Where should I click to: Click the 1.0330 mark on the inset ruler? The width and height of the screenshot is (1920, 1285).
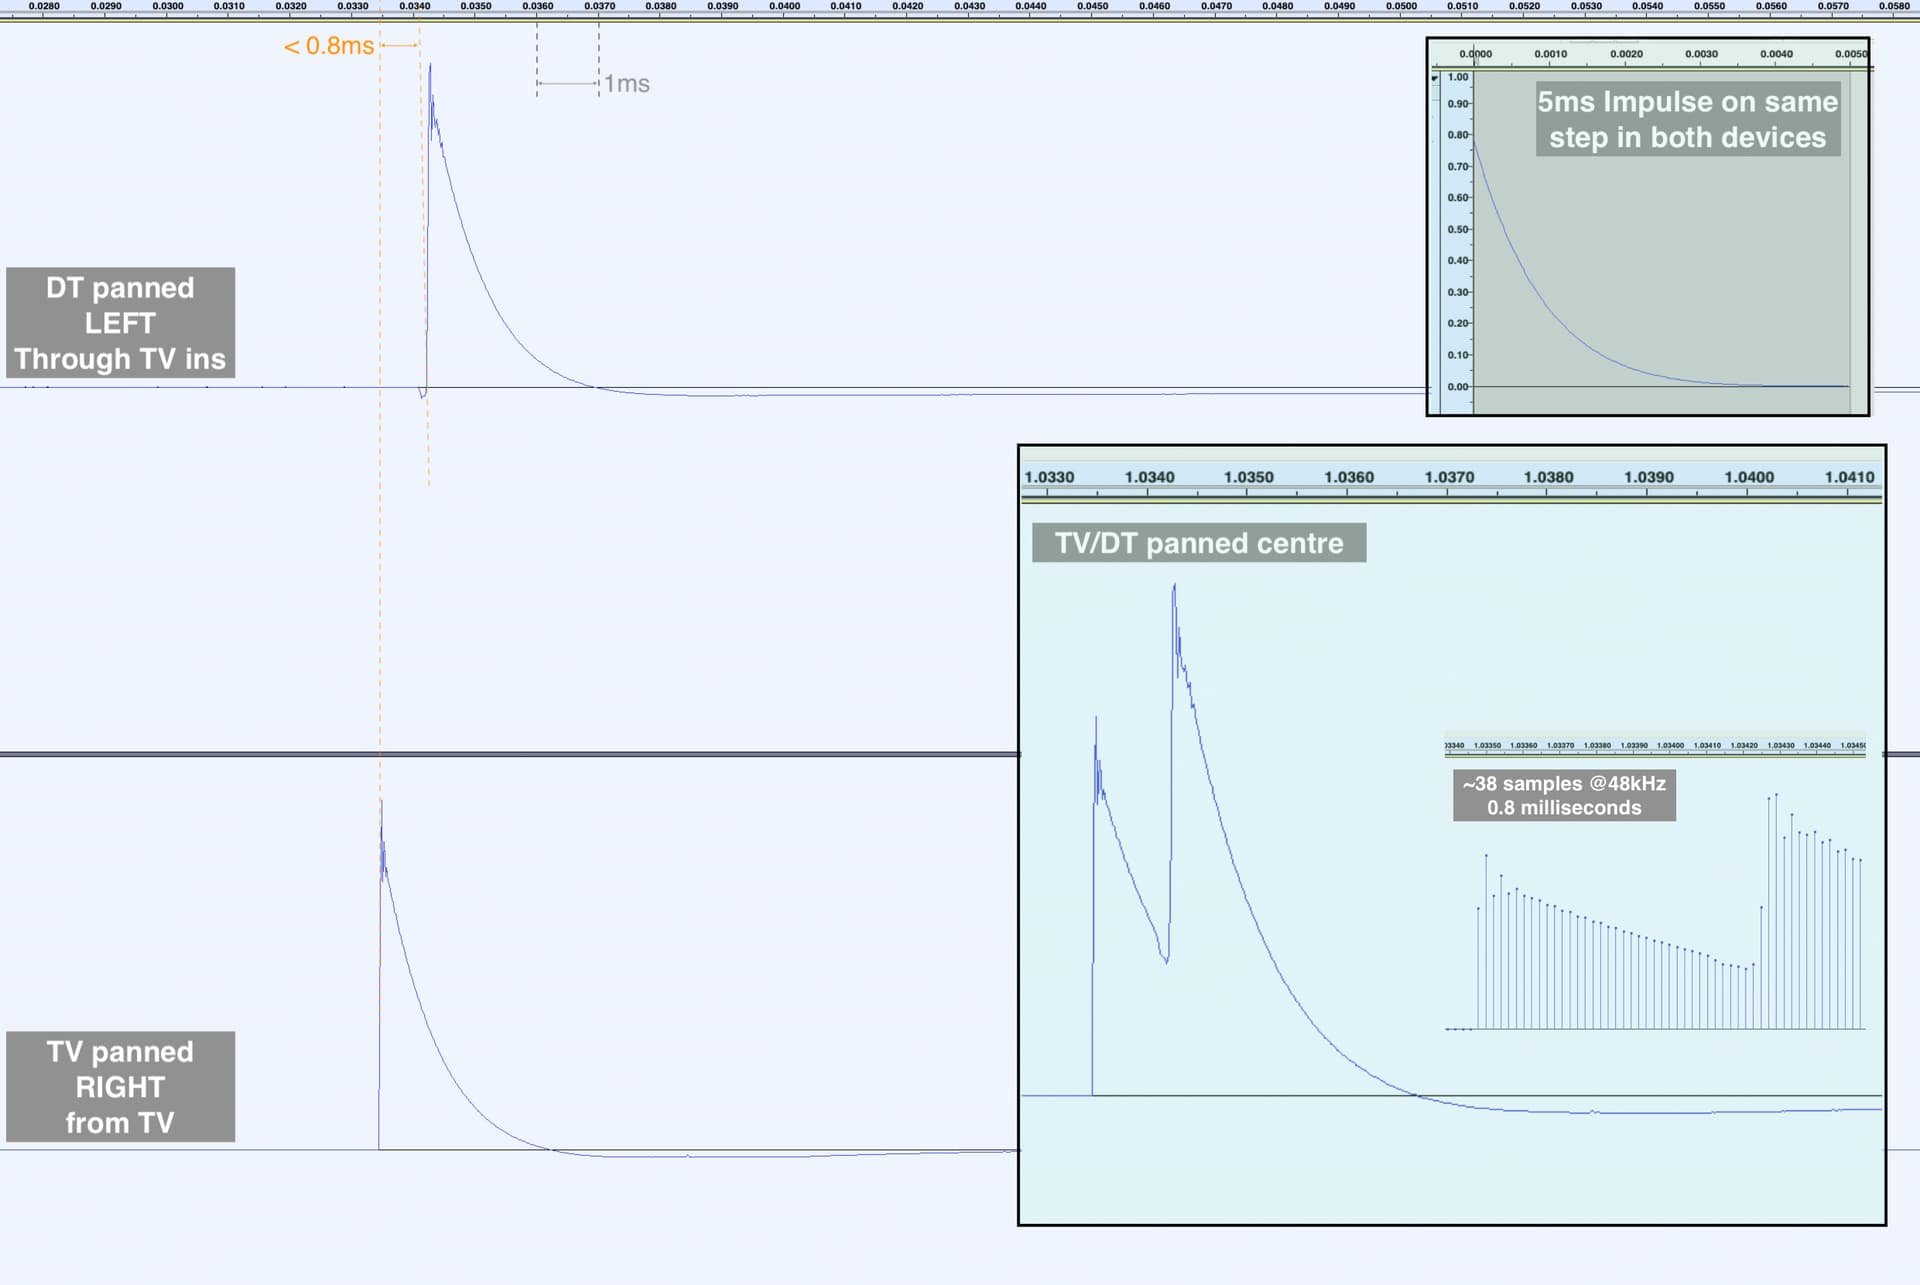click(x=1049, y=477)
